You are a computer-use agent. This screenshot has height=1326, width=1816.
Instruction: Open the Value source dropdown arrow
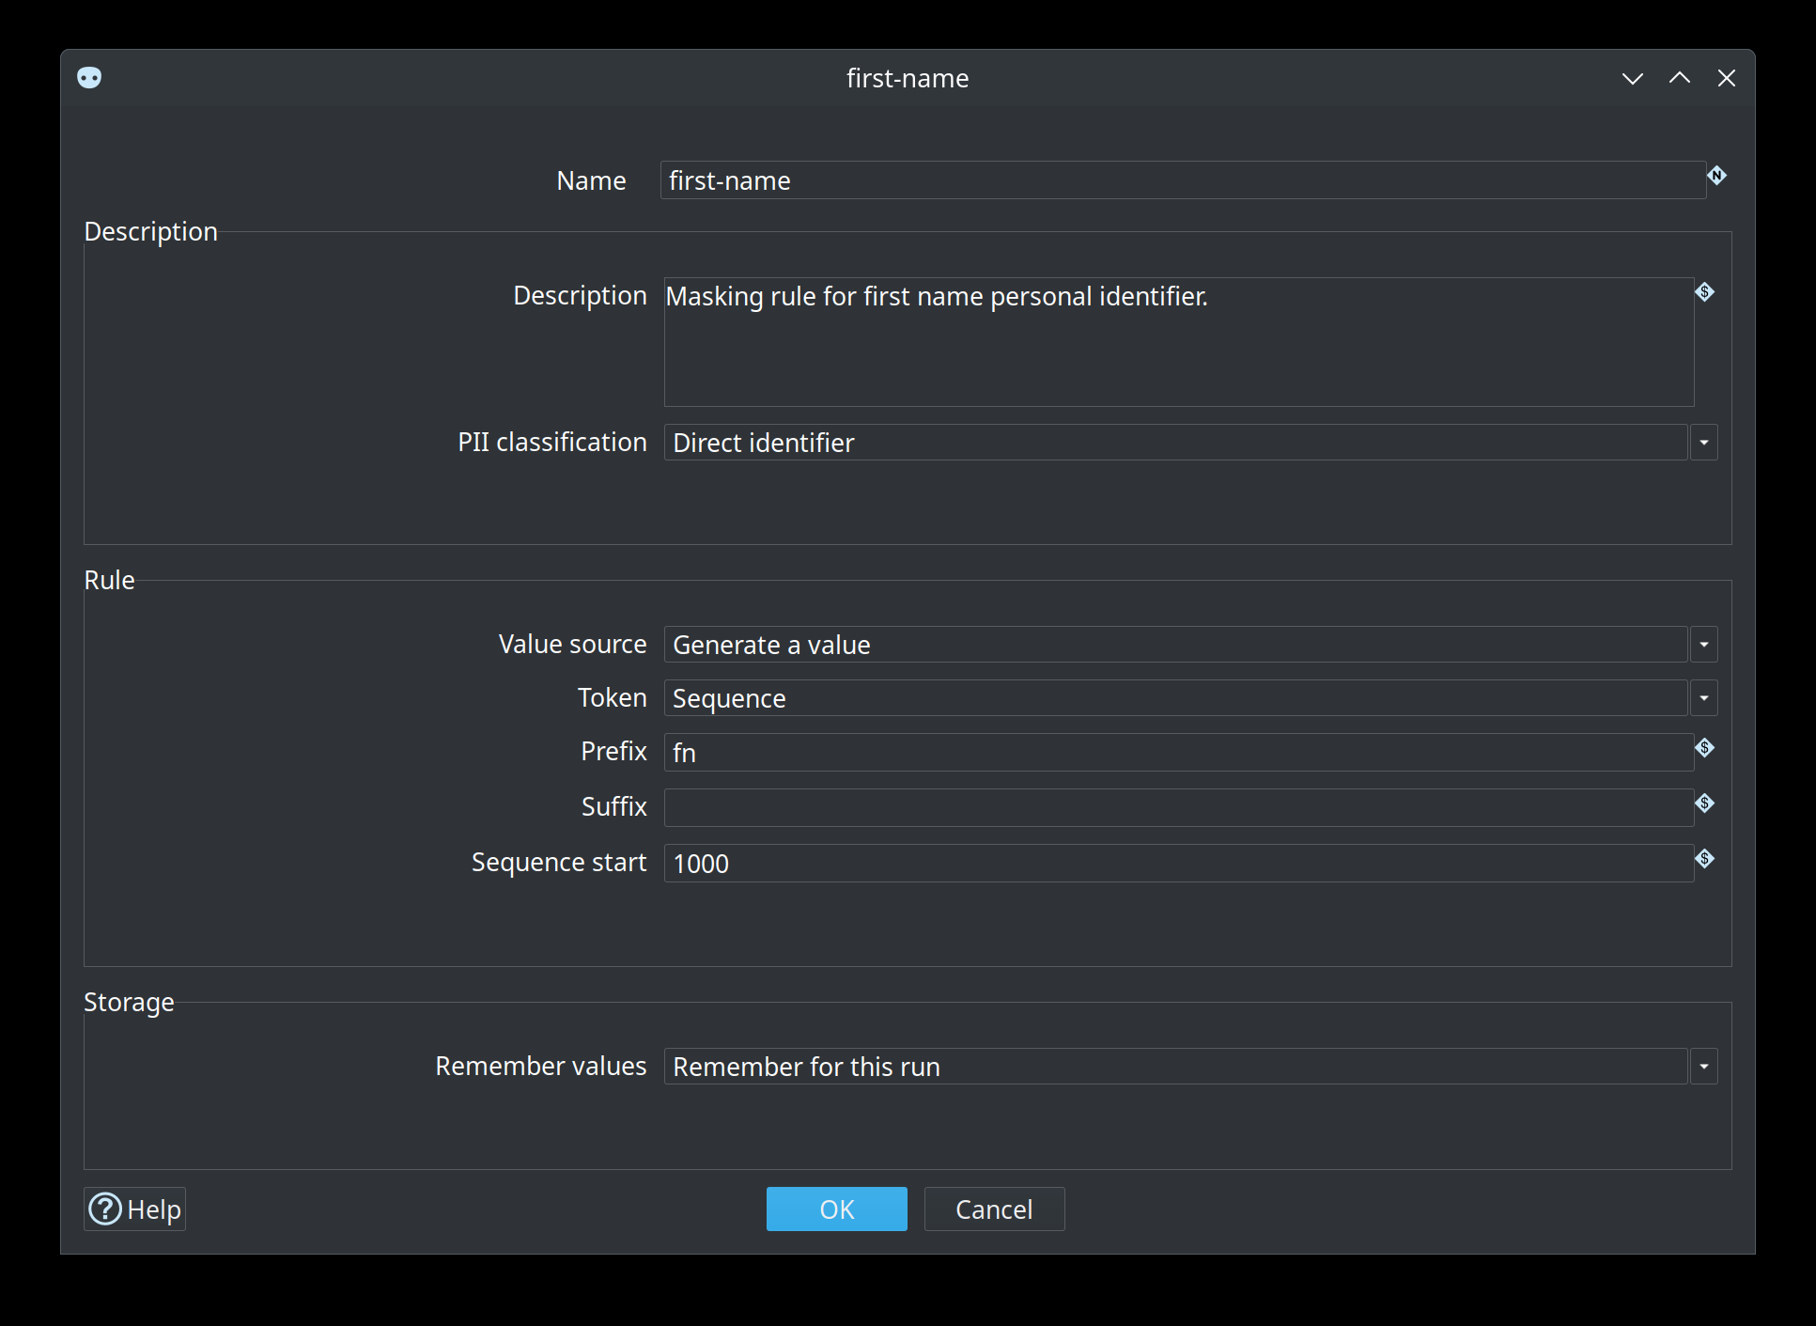1704,645
